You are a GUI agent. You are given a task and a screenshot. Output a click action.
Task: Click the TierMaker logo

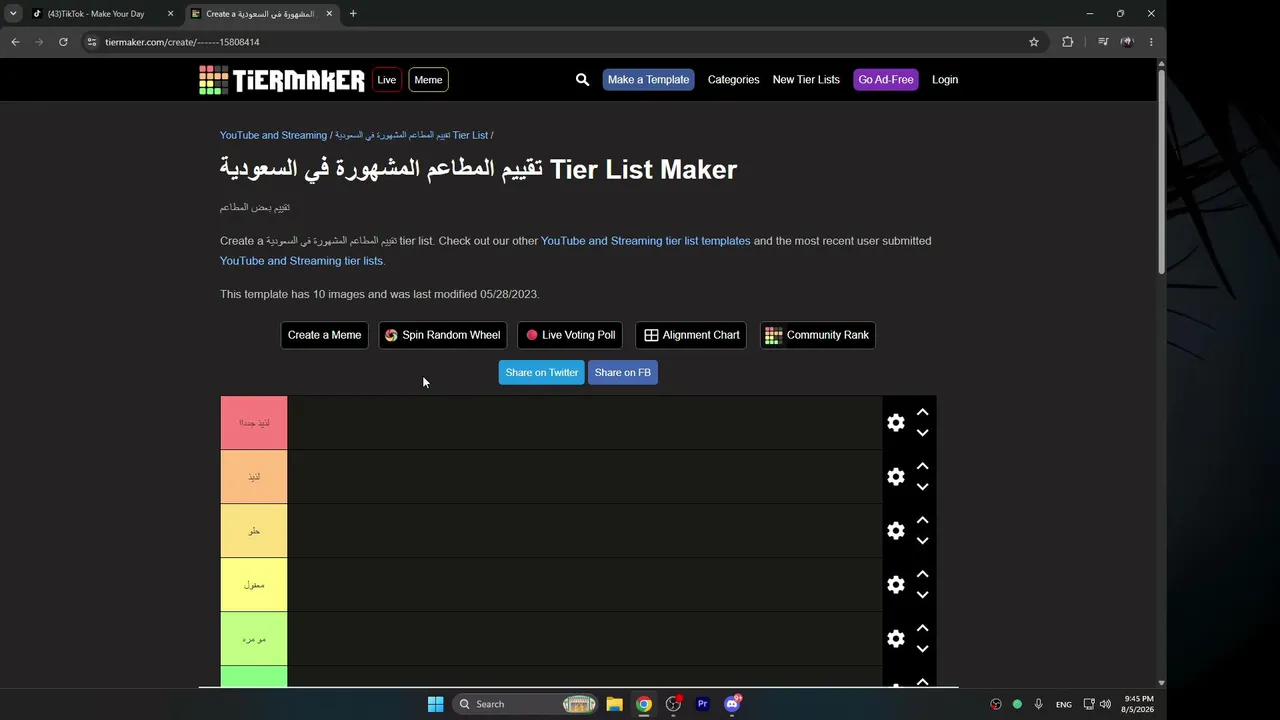coord(282,80)
